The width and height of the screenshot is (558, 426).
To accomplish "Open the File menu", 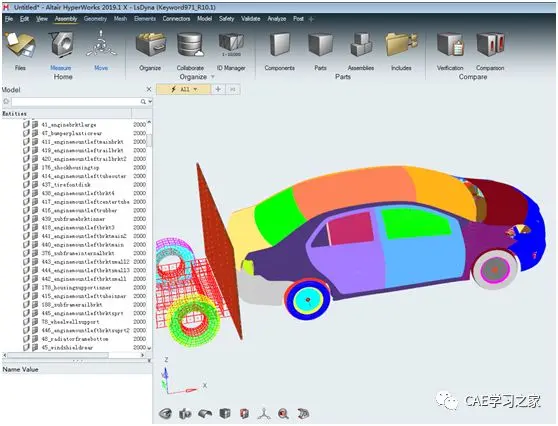I will (x=9, y=19).
